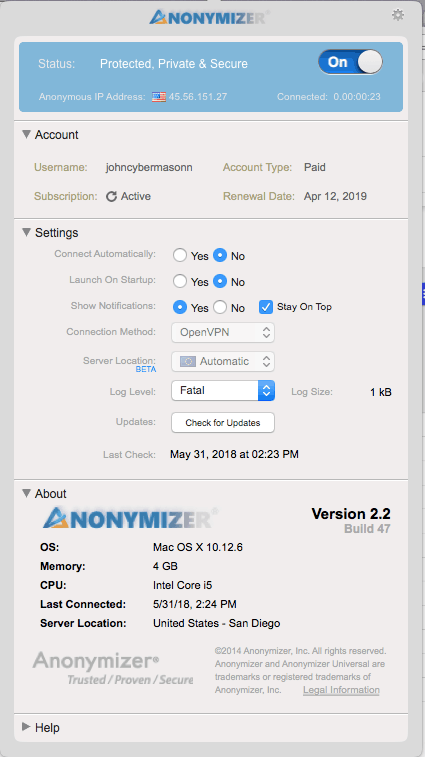425x757 pixels.
Task: Click the last connected time 5/31/18, 2:24 PM
Action: (x=195, y=604)
